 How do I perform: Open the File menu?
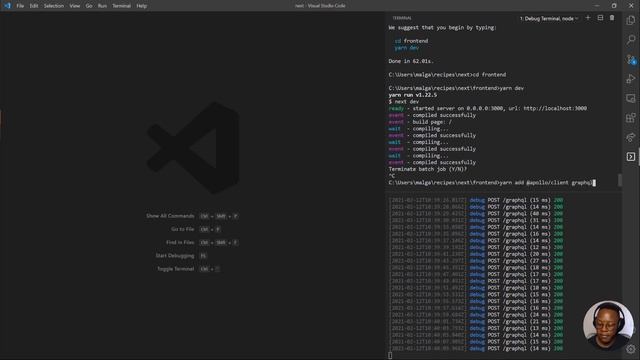coord(20,6)
